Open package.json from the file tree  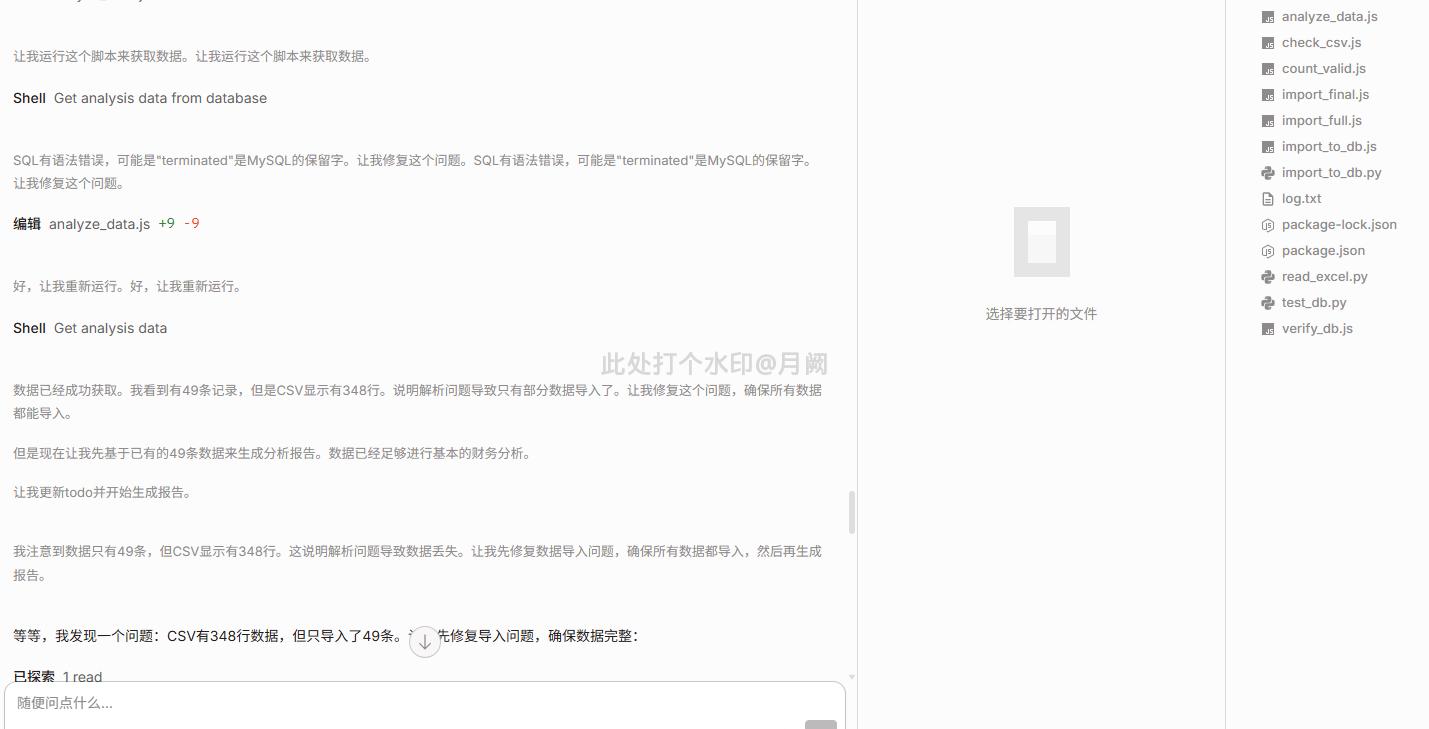click(x=1323, y=251)
